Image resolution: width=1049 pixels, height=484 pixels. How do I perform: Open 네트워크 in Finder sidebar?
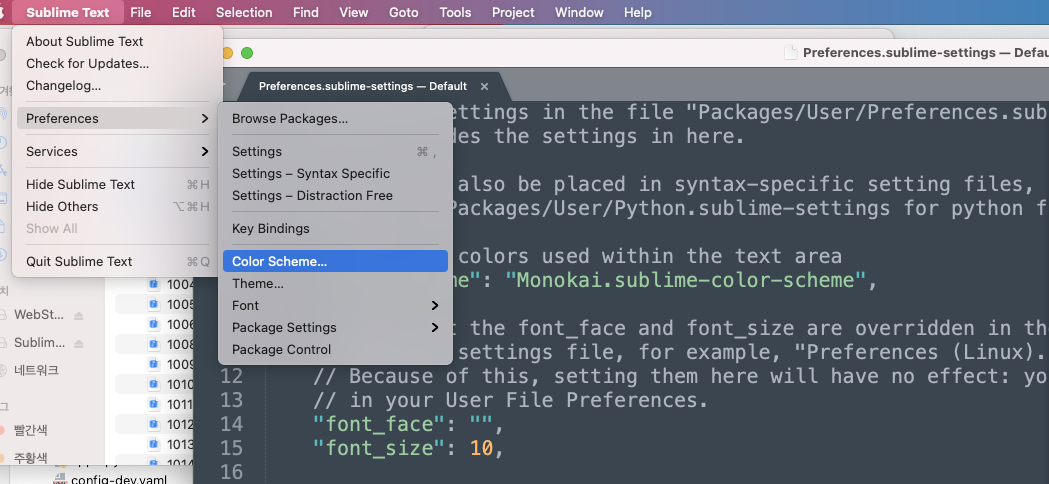[37, 370]
